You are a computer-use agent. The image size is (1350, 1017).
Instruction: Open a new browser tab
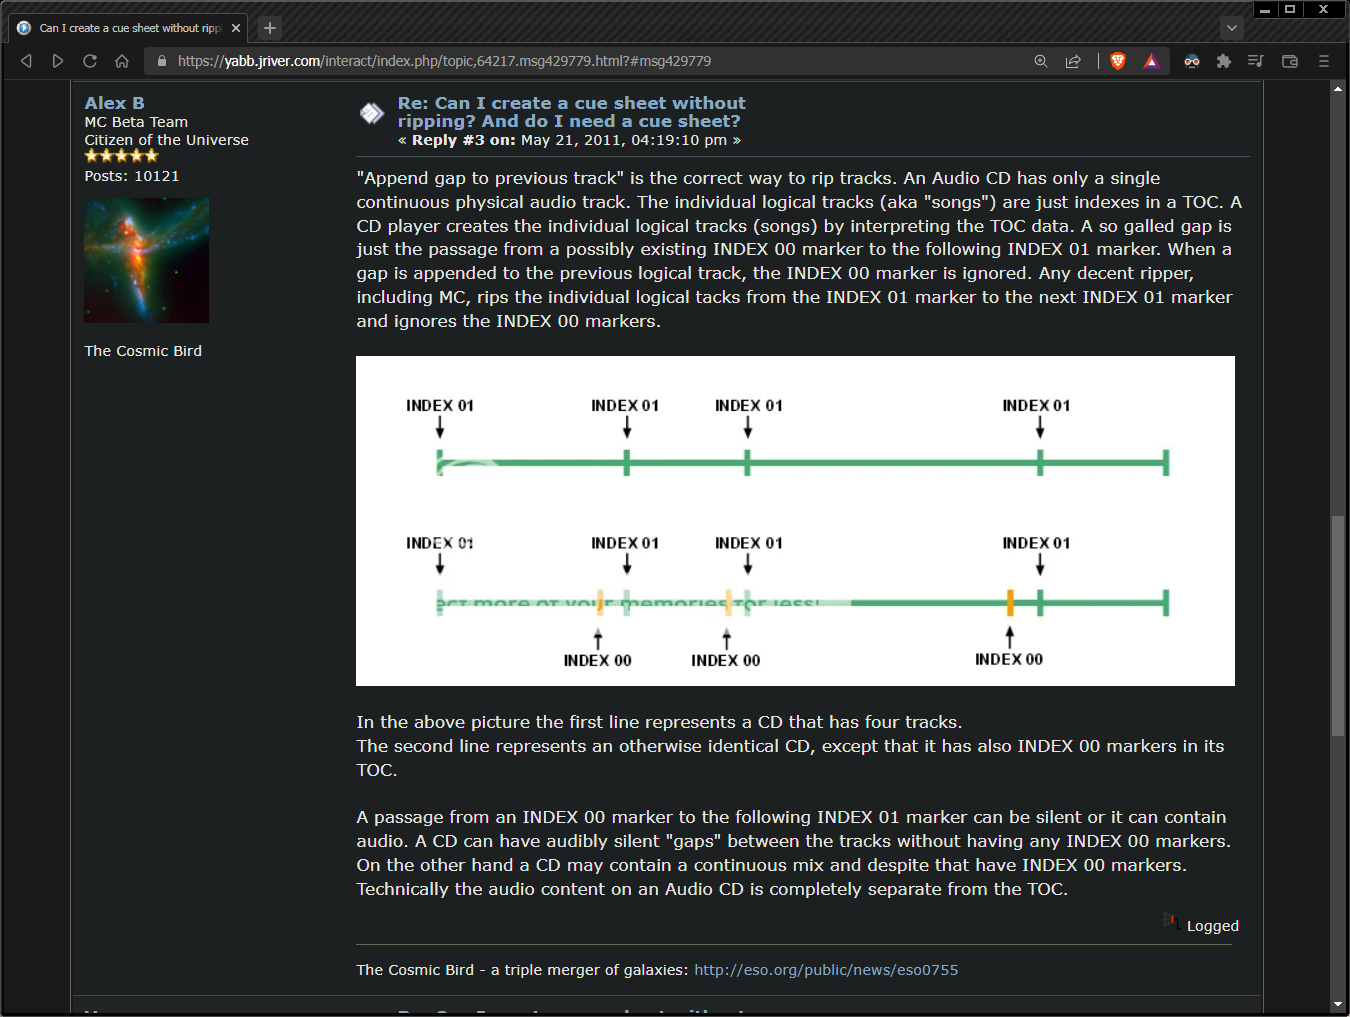tap(270, 28)
